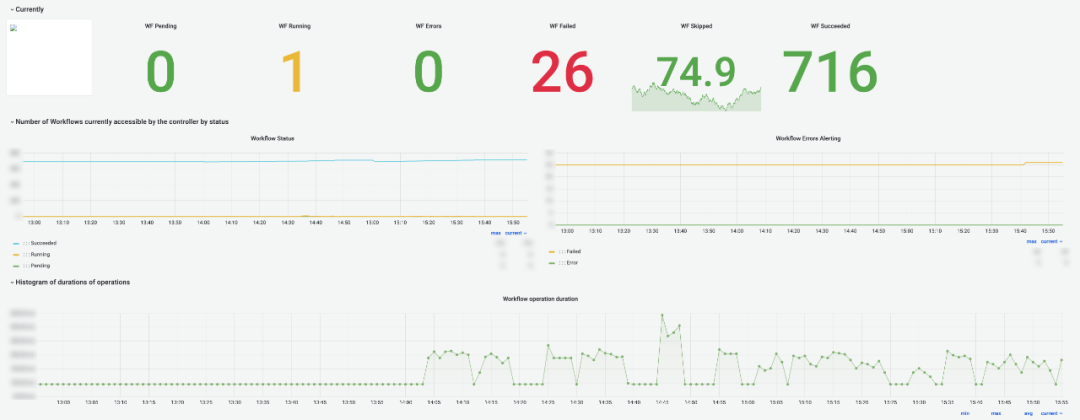Sort Workflow operation duration legend by max
This screenshot has width=1080, height=420.
[x=995, y=414]
